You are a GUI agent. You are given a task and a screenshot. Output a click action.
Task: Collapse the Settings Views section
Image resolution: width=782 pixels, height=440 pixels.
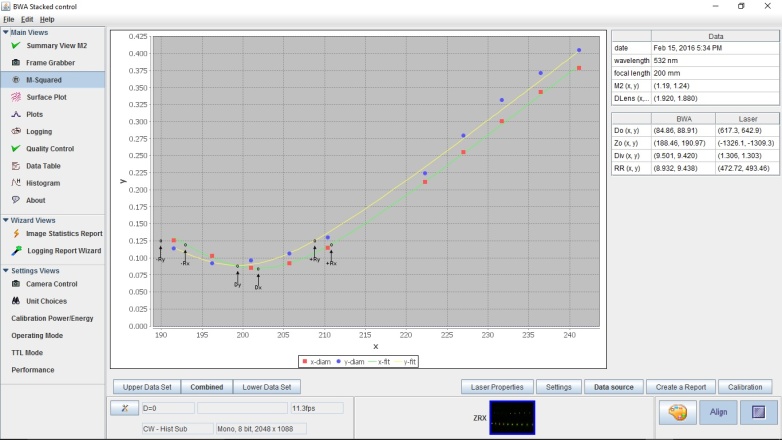6,270
